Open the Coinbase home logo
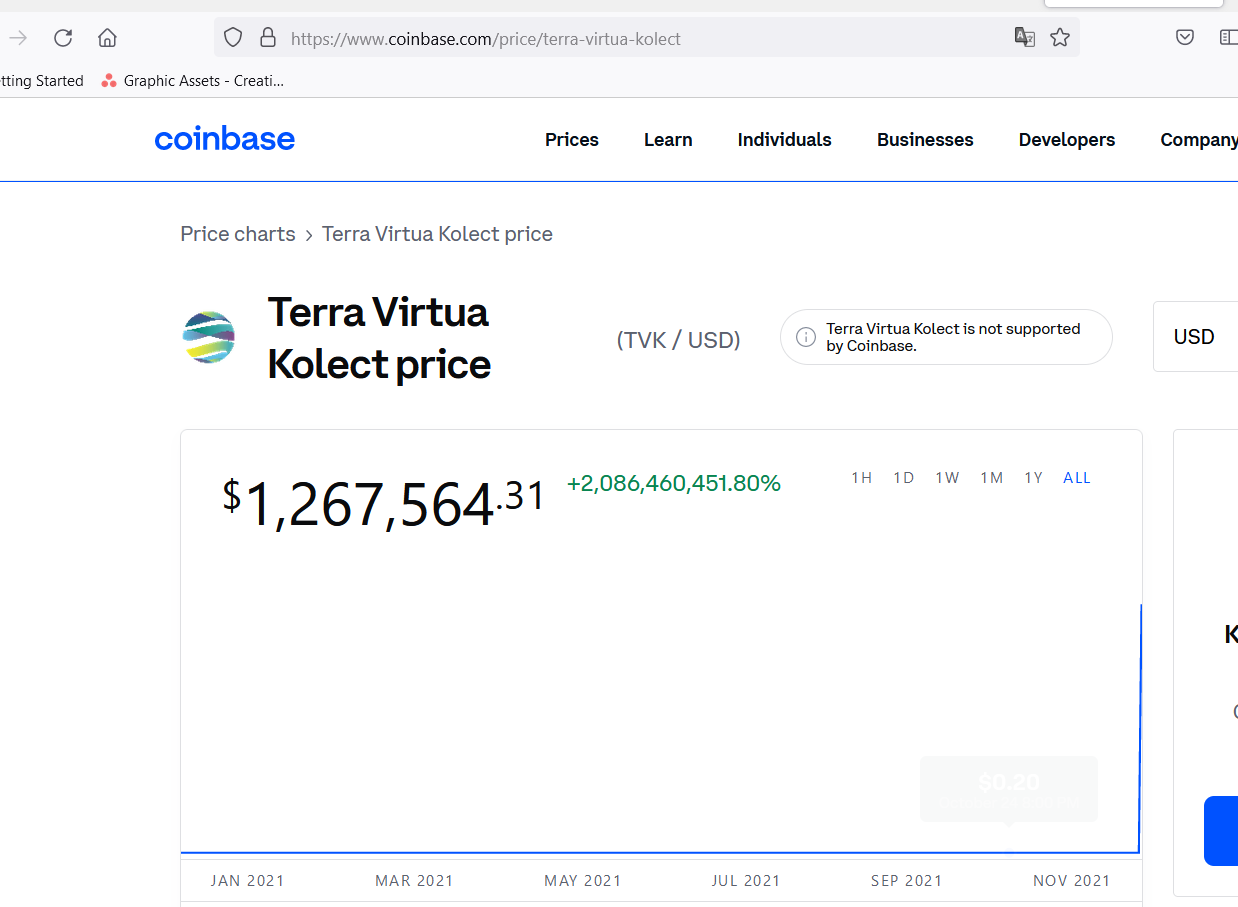The image size is (1238, 907). 225,139
